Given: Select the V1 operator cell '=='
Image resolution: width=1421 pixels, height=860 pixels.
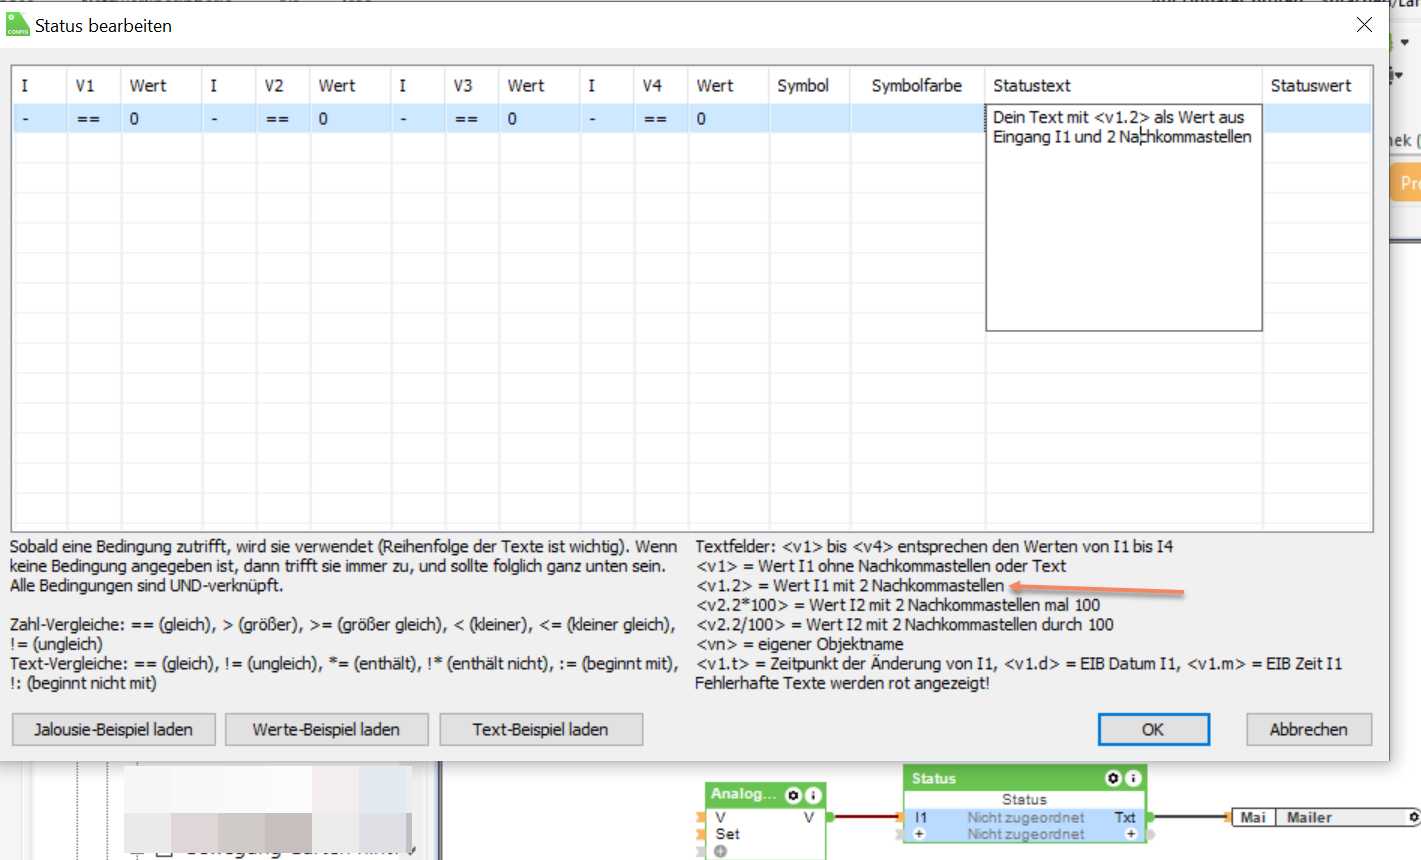Looking at the screenshot, I should 94,119.
